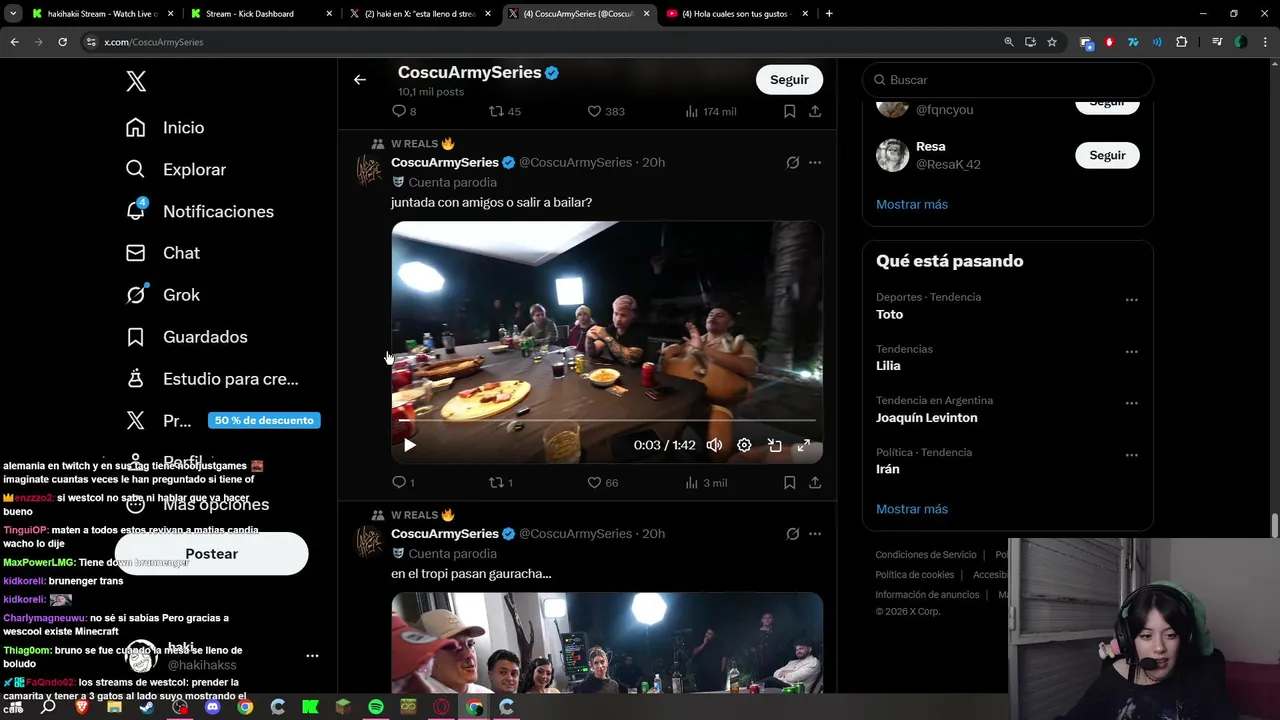Click Política de cookies in the footer

914,575
